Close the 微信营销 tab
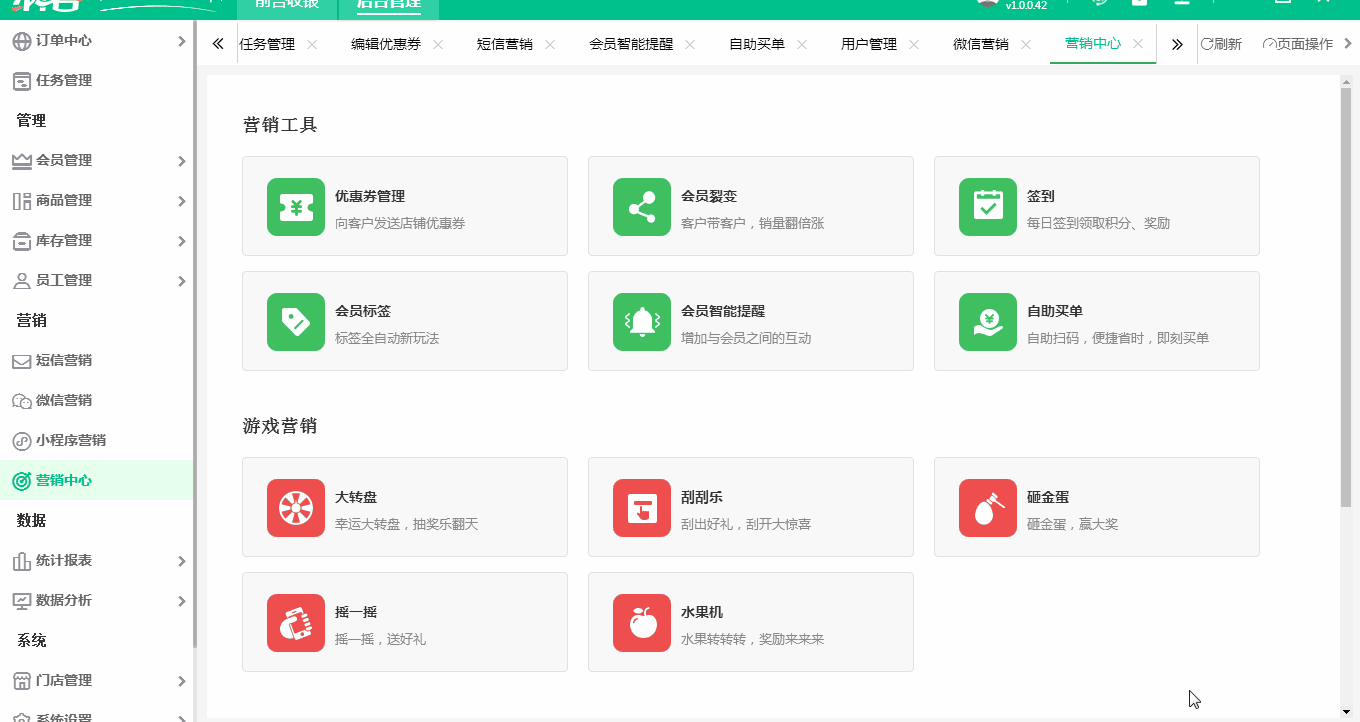Viewport: 1360px width, 722px height. tap(1026, 44)
